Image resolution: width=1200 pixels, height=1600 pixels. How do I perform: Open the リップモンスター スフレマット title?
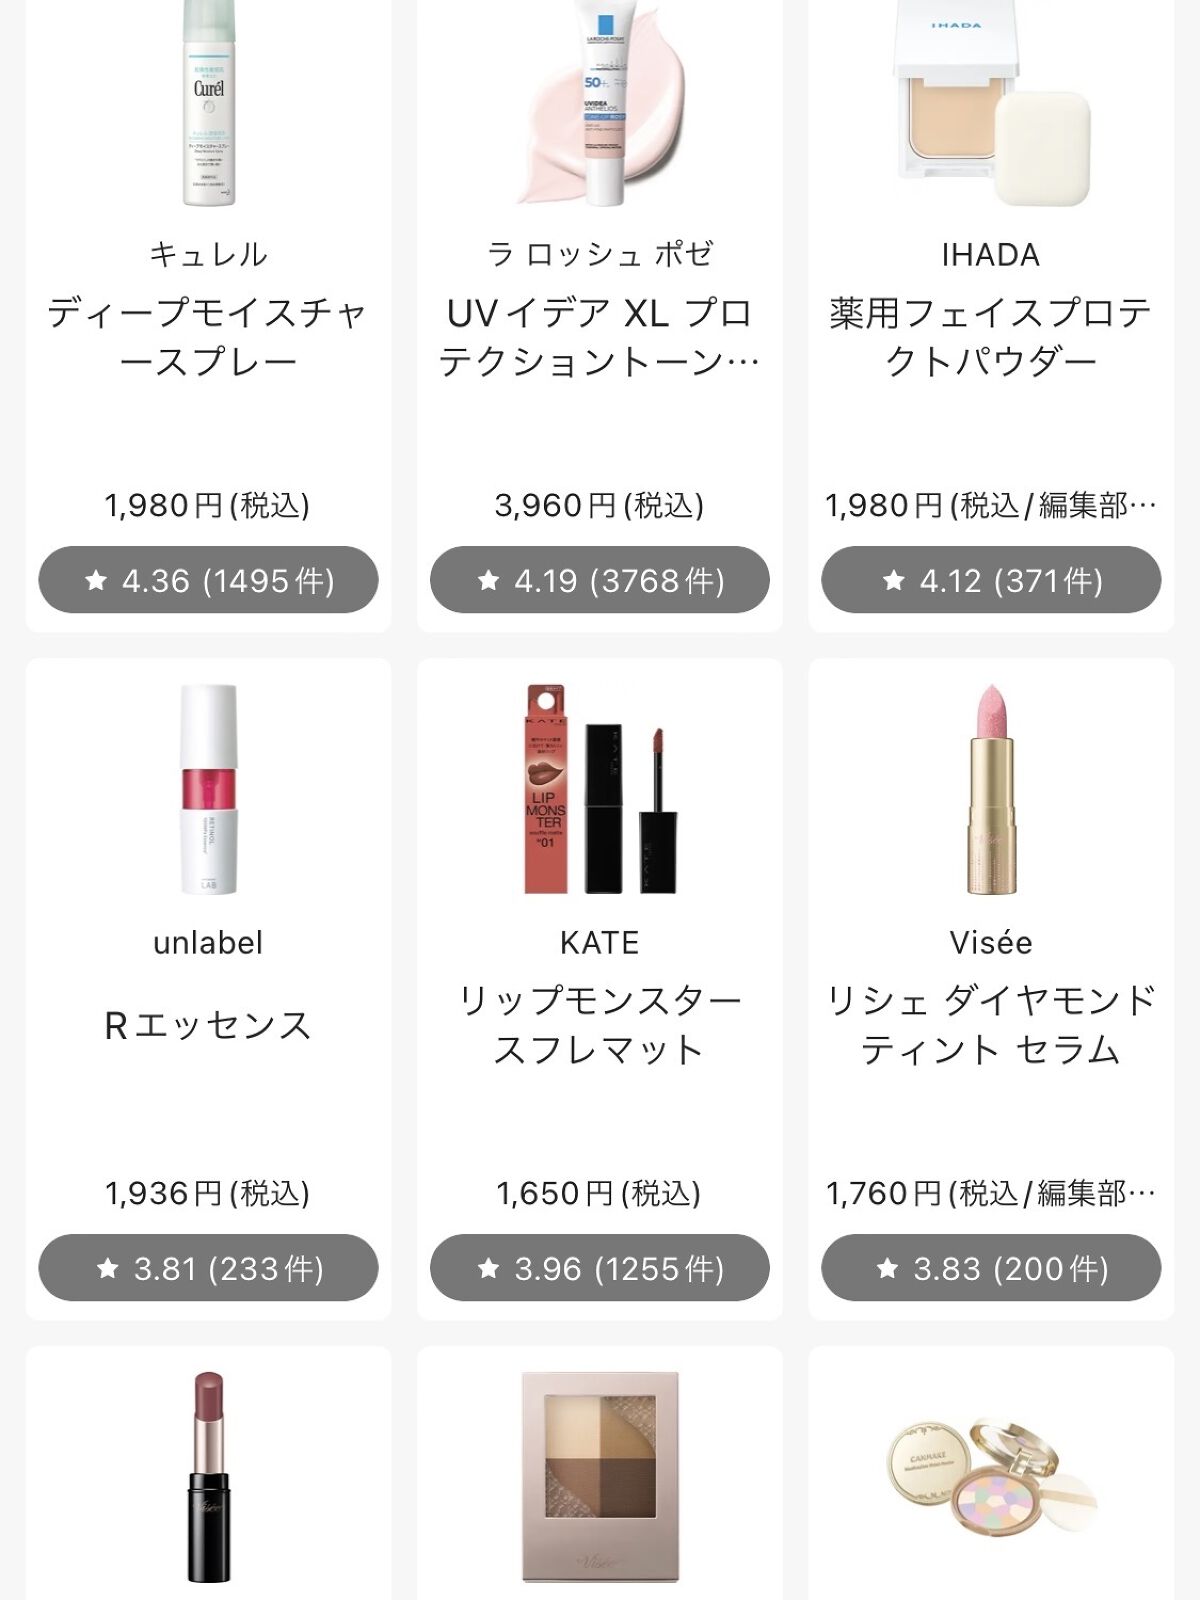pos(600,1025)
